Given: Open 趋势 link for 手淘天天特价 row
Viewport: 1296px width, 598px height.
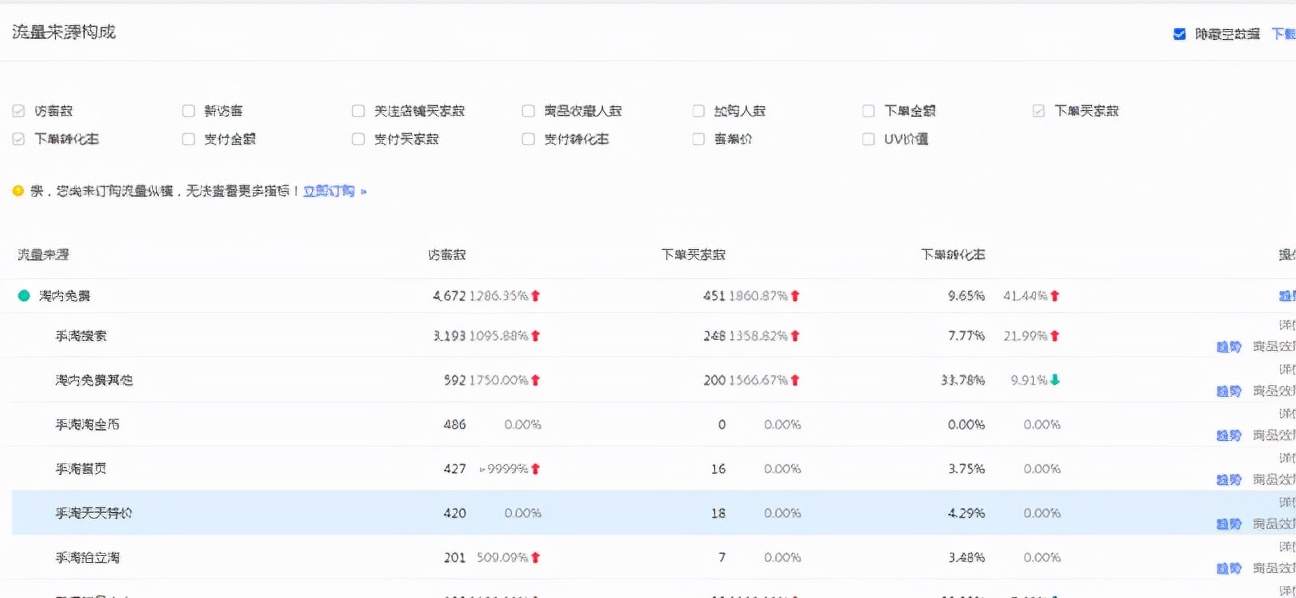Looking at the screenshot, I should click(x=1228, y=524).
